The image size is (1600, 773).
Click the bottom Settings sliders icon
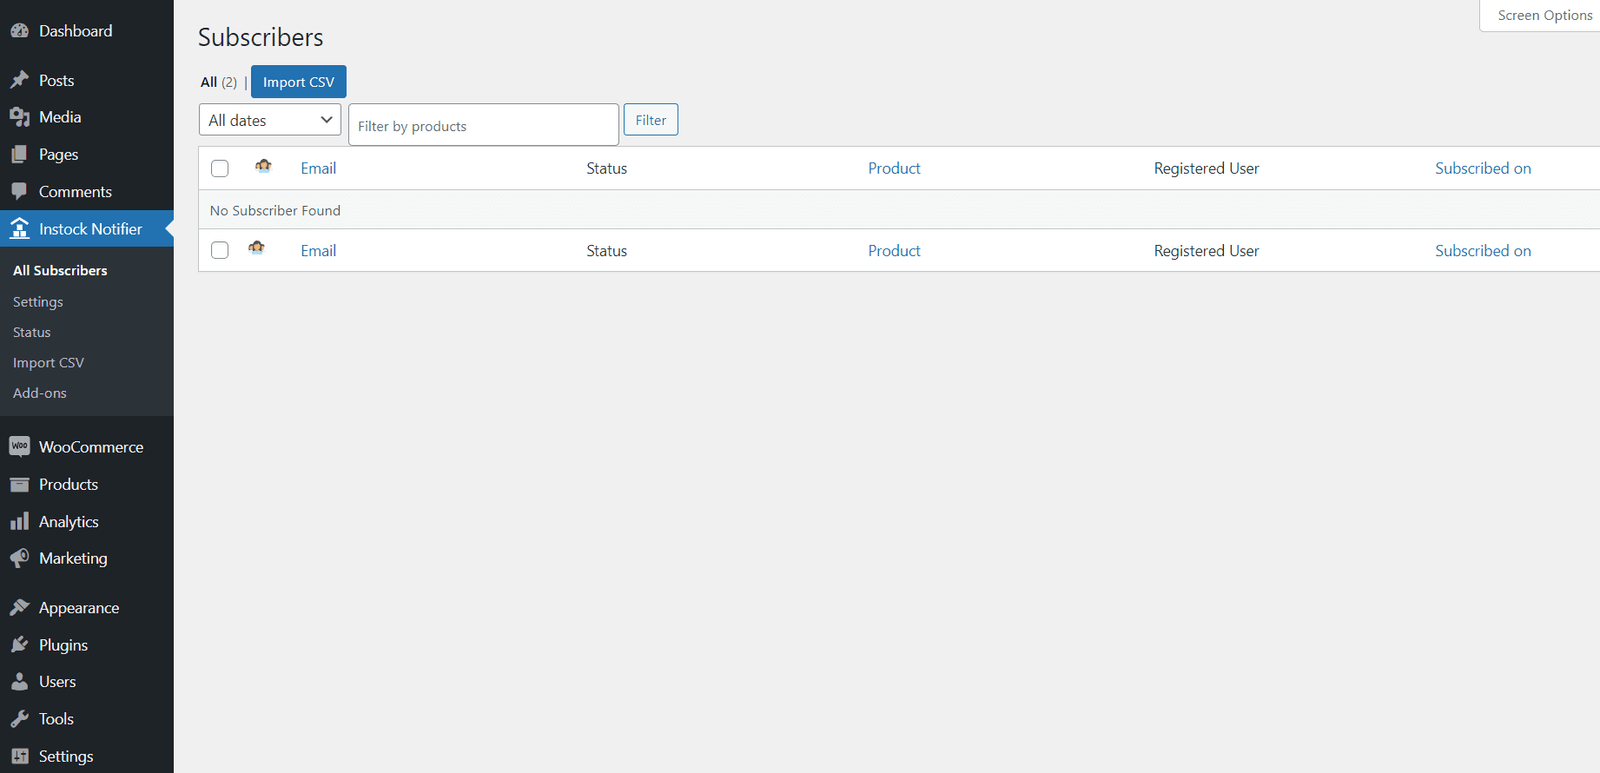(x=19, y=756)
